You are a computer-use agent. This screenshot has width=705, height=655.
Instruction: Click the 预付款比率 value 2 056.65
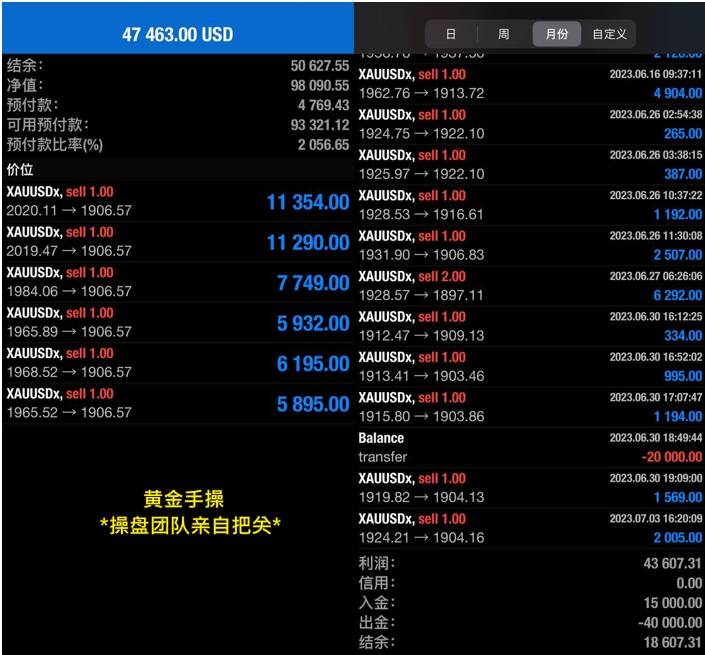(323, 145)
